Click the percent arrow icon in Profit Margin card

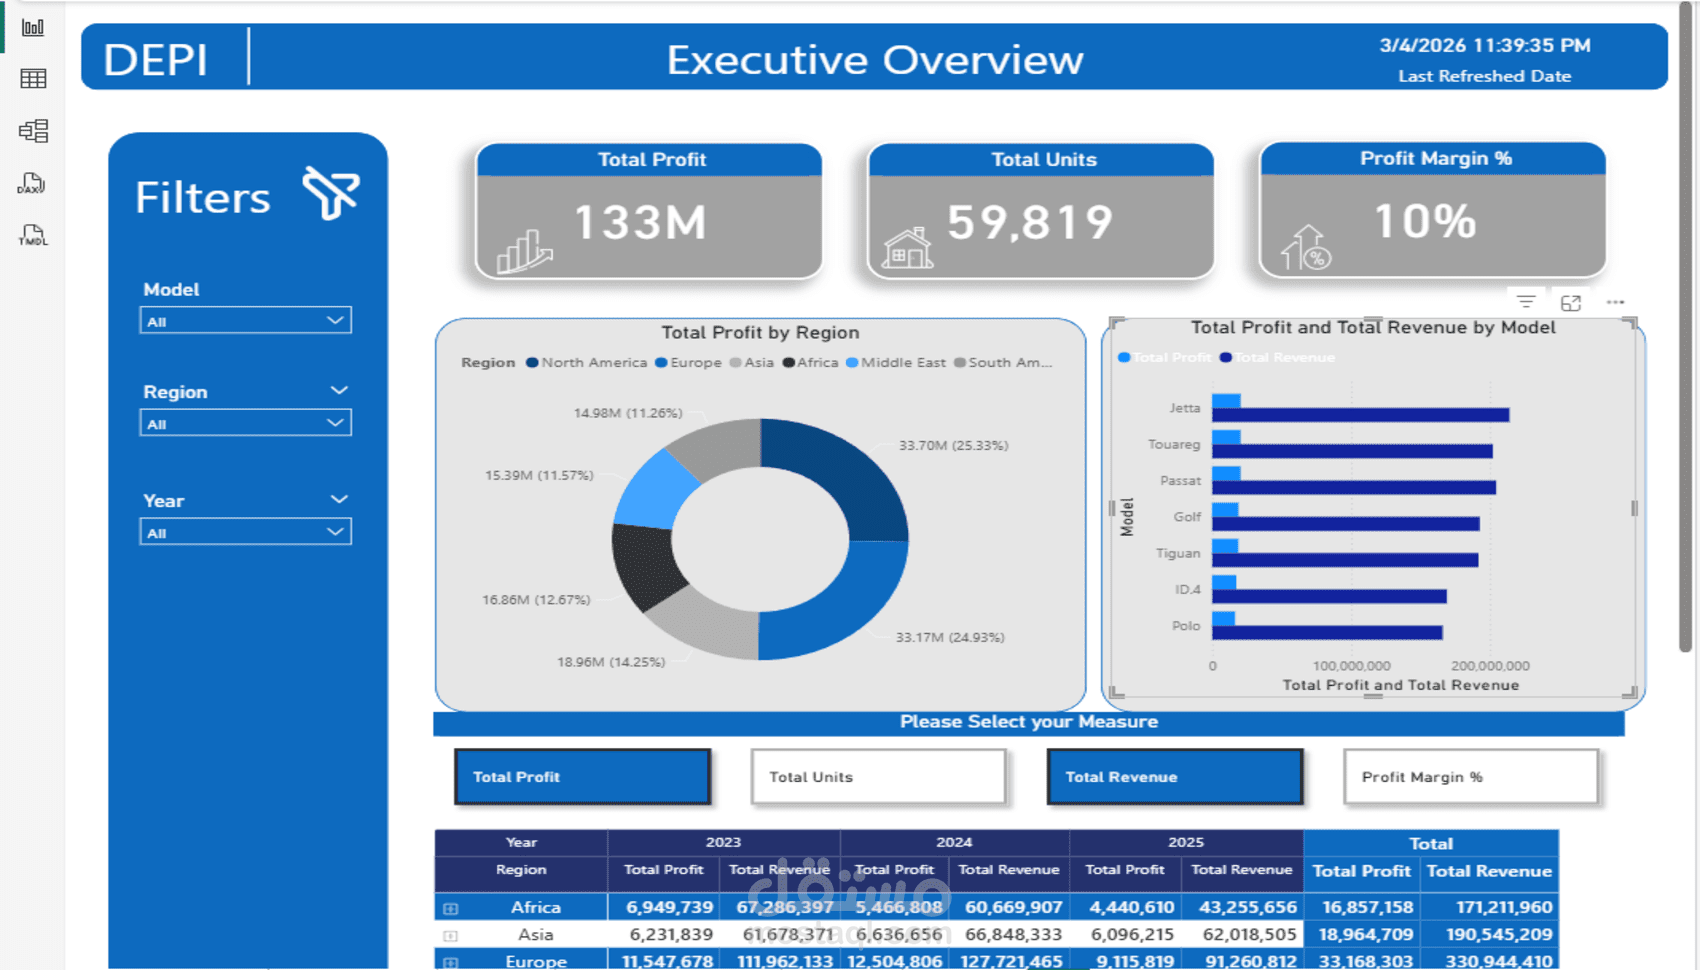(1306, 248)
